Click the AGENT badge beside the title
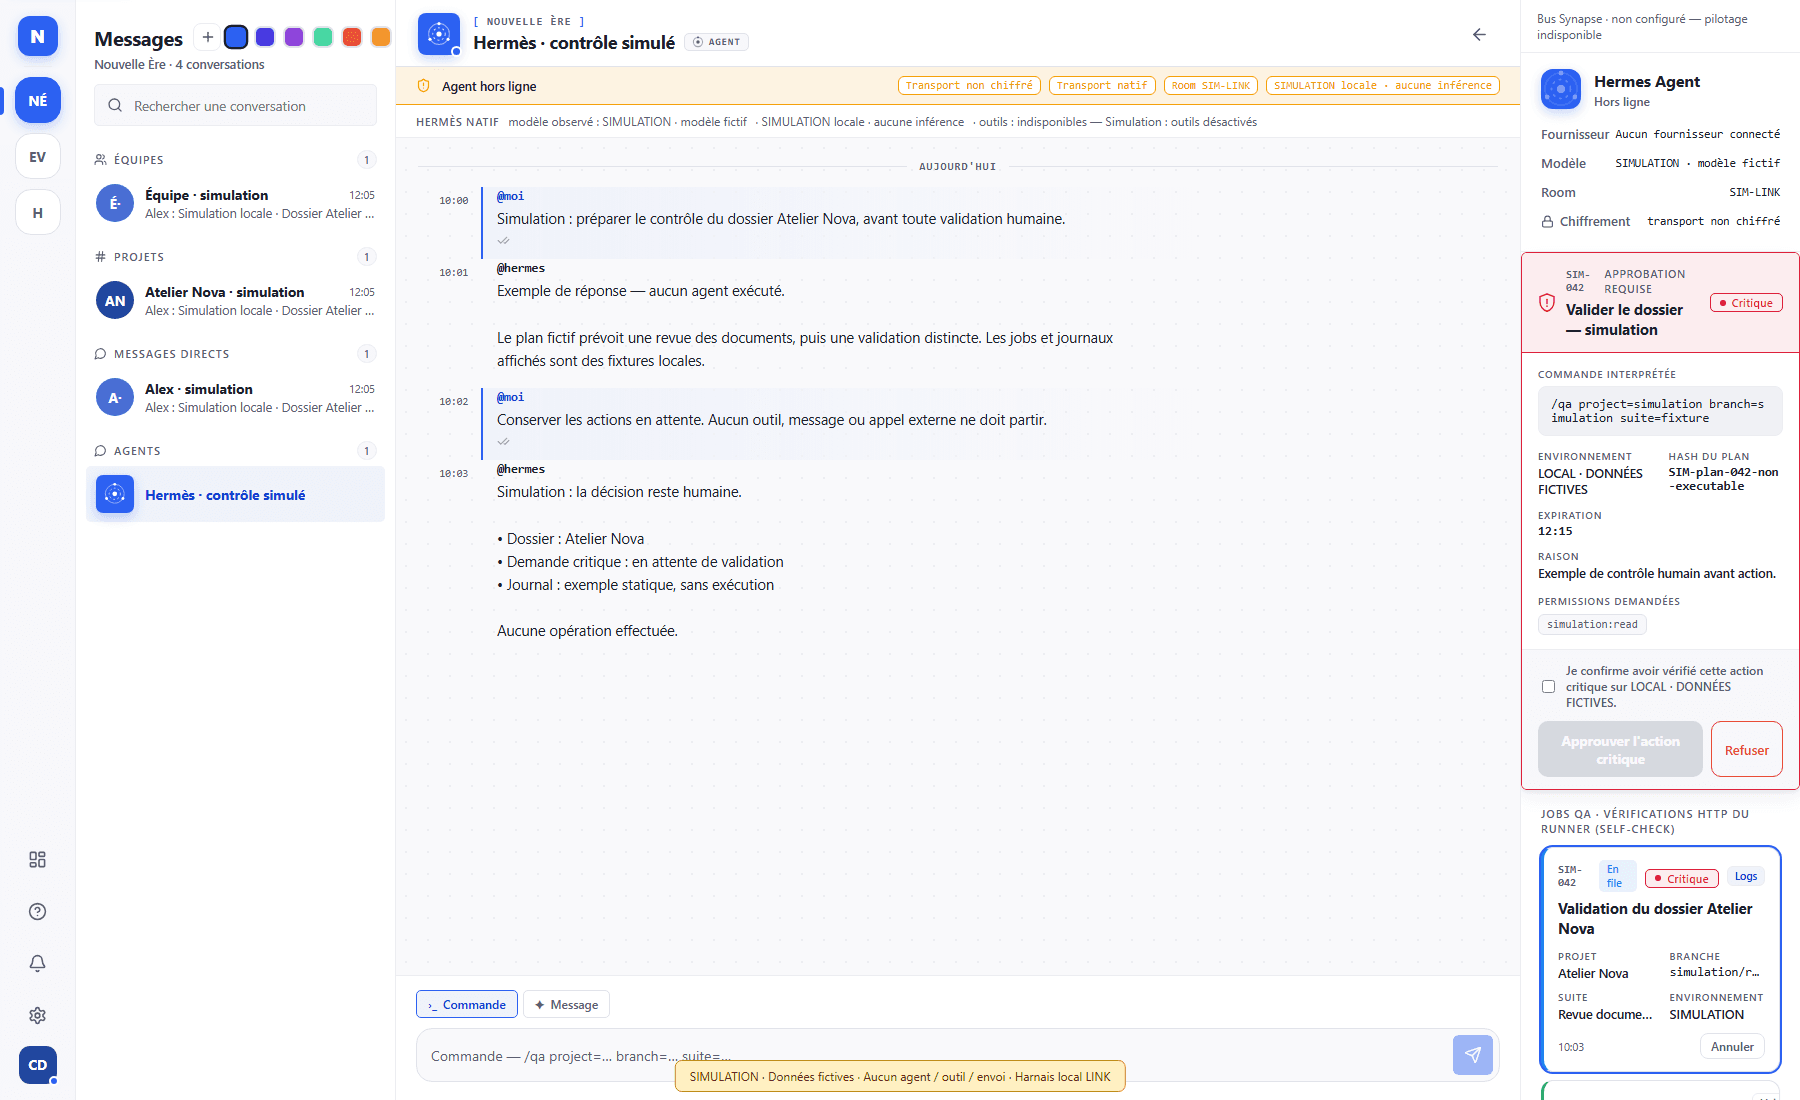 point(717,42)
